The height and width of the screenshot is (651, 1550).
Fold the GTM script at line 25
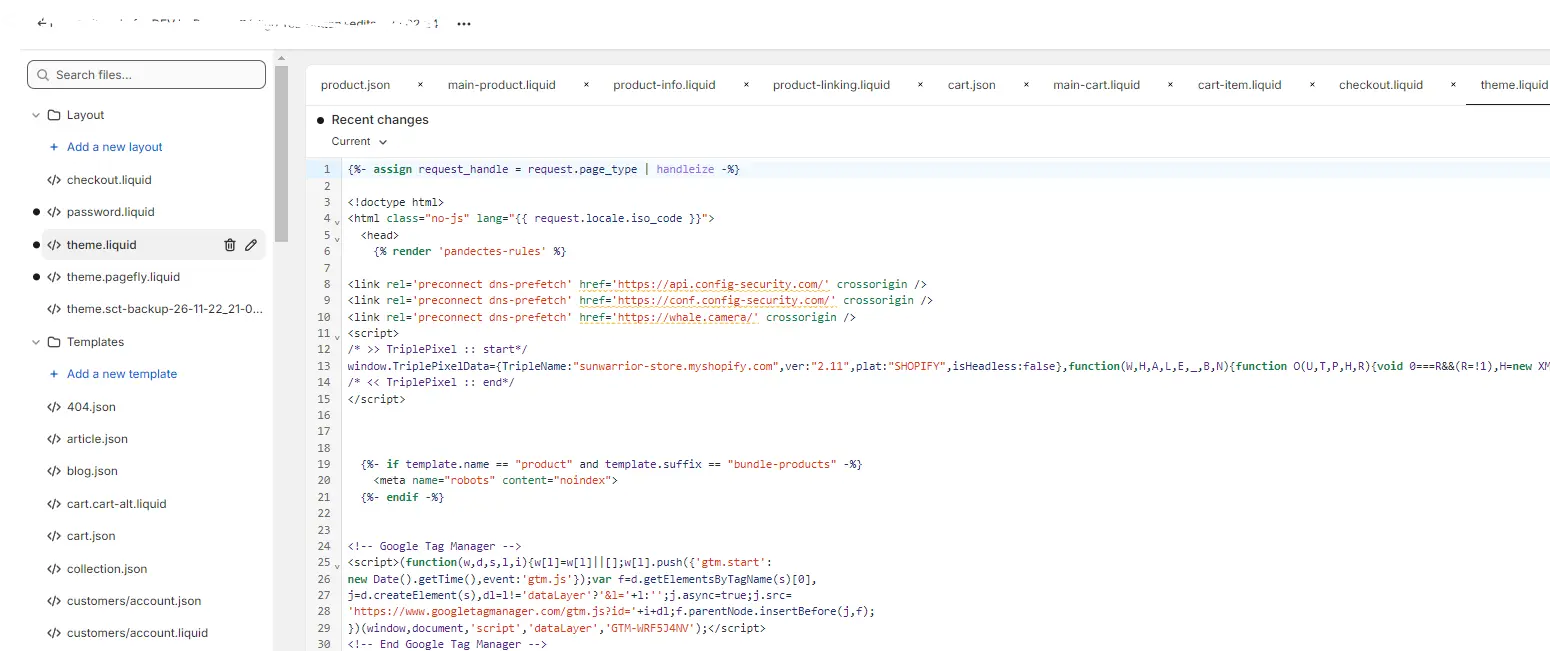click(337, 564)
